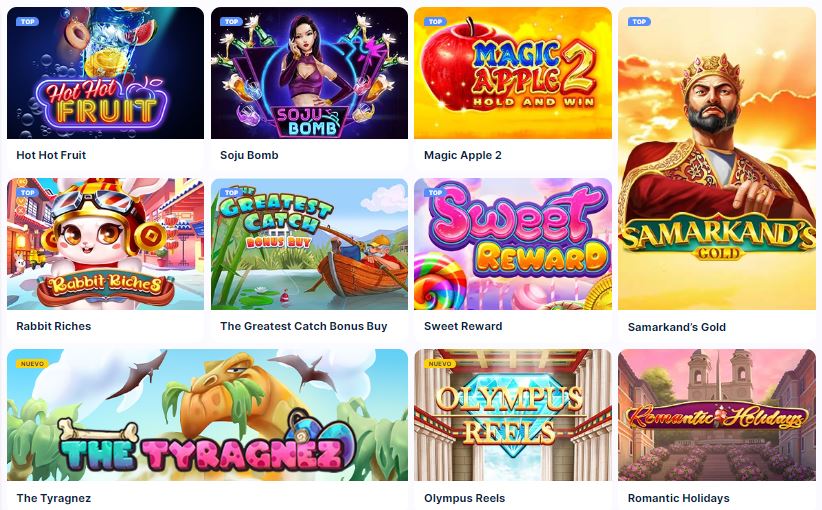Select the Olympus Reels game thumbnail

click(513, 415)
